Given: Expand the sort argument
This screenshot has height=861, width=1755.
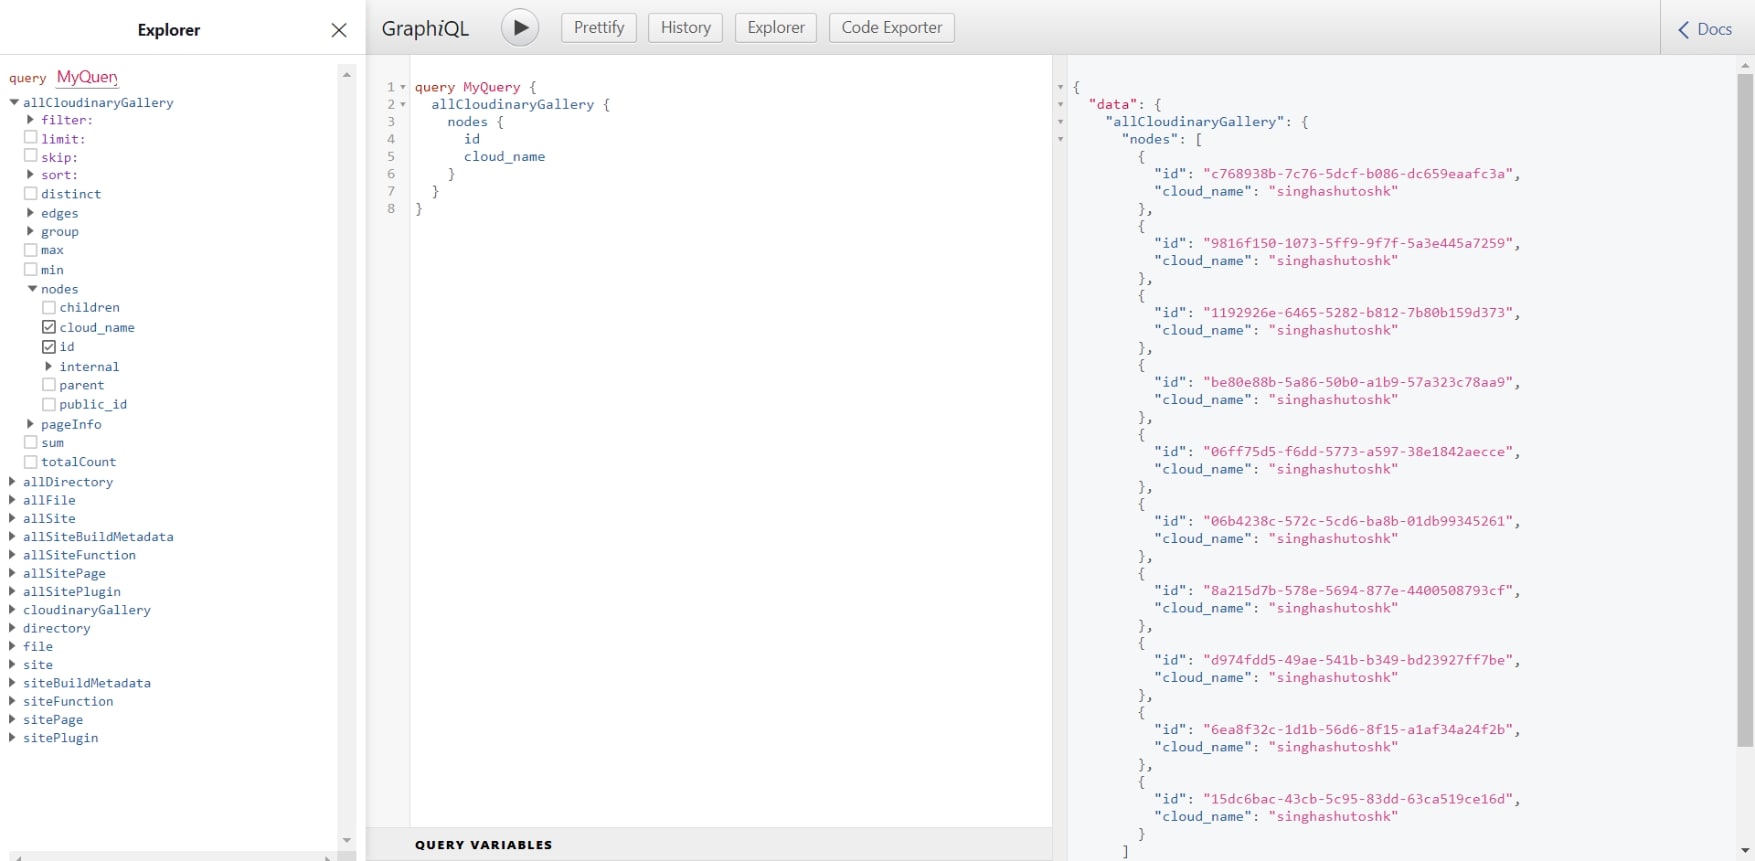Looking at the screenshot, I should 31,174.
